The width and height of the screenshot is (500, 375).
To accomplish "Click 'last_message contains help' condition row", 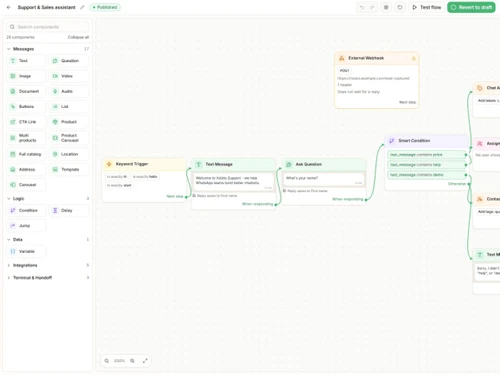I will (x=427, y=165).
